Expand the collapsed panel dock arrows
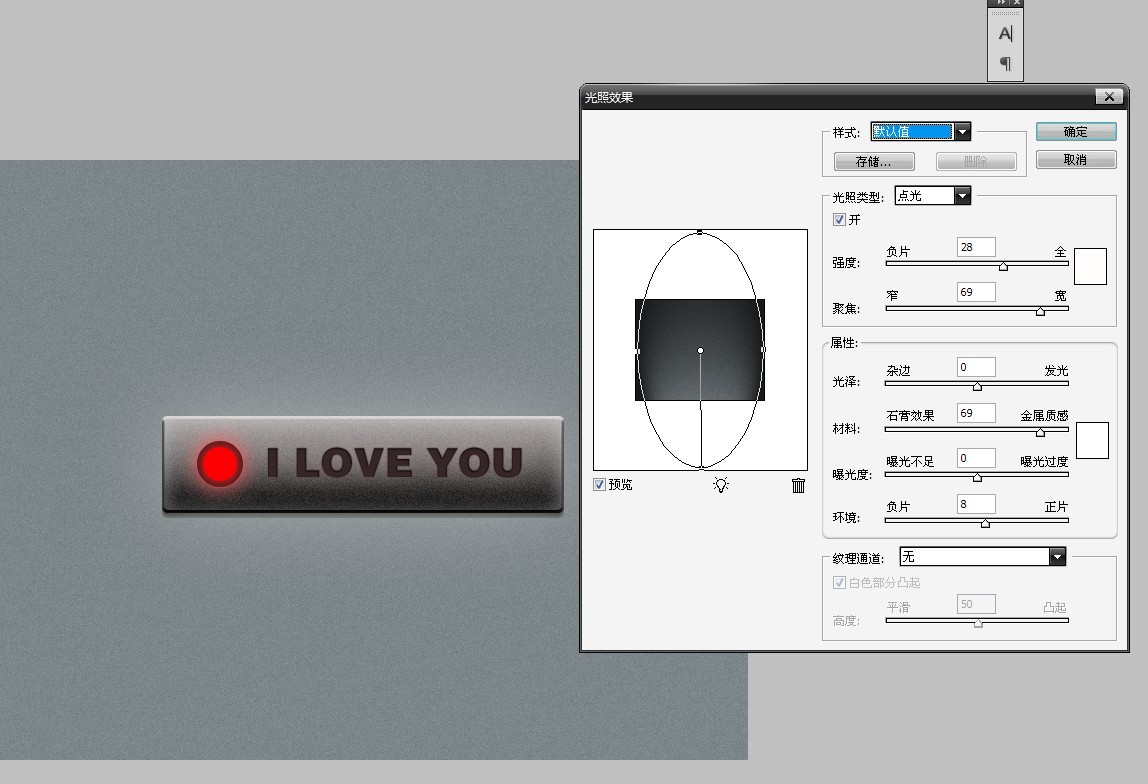This screenshot has height=784, width=1148. pyautogui.click(x=1001, y=3)
